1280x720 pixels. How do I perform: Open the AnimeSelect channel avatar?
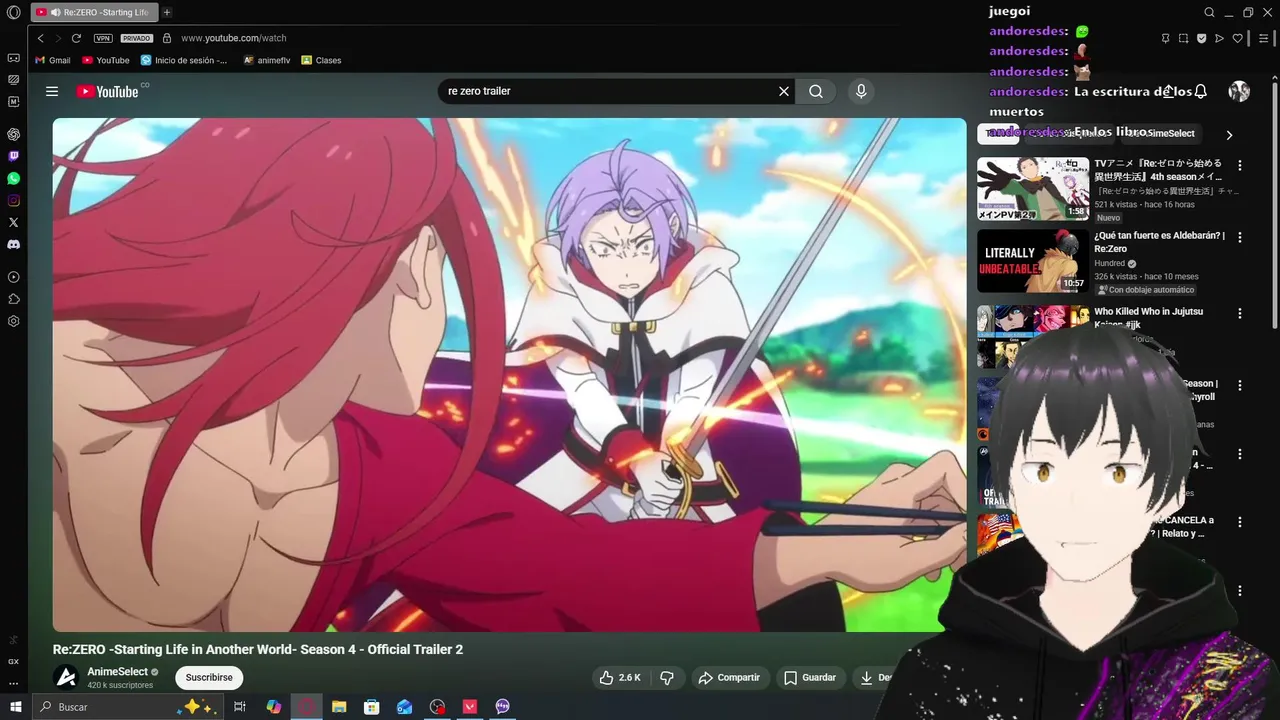coord(66,677)
